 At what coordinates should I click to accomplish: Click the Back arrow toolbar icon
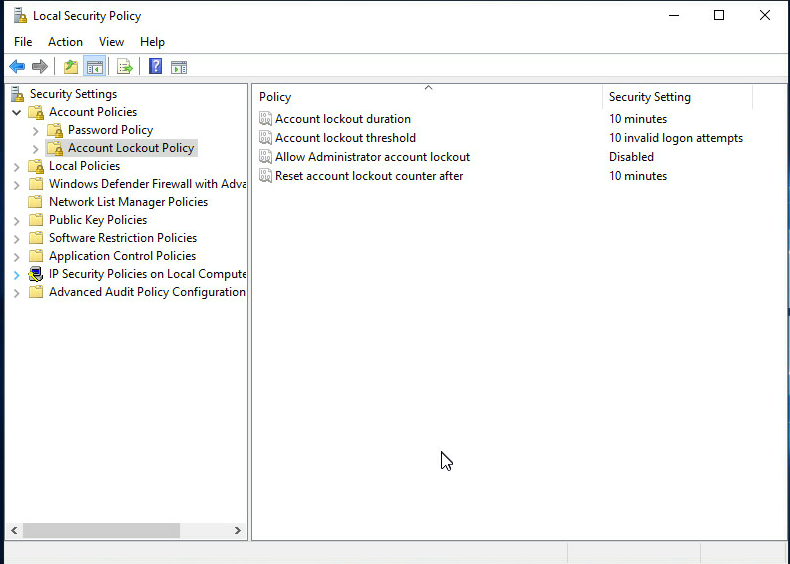[x=17, y=67]
